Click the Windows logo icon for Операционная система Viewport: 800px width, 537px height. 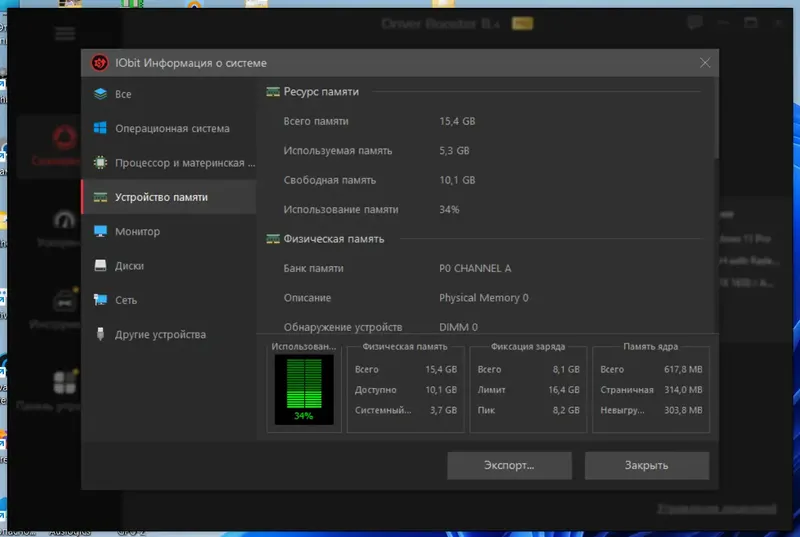click(101, 128)
